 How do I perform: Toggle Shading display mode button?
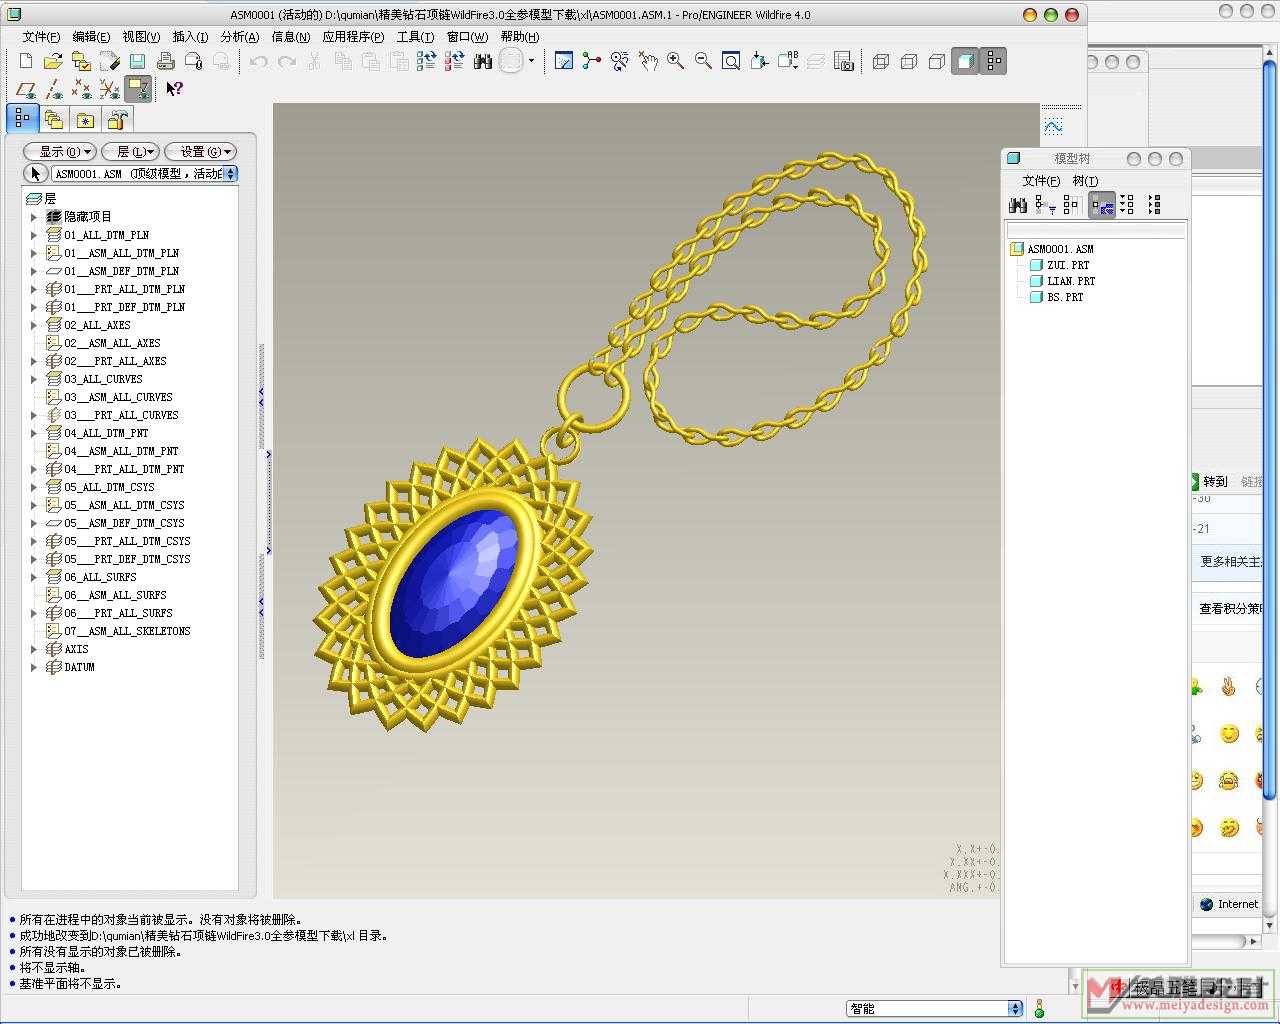965,61
